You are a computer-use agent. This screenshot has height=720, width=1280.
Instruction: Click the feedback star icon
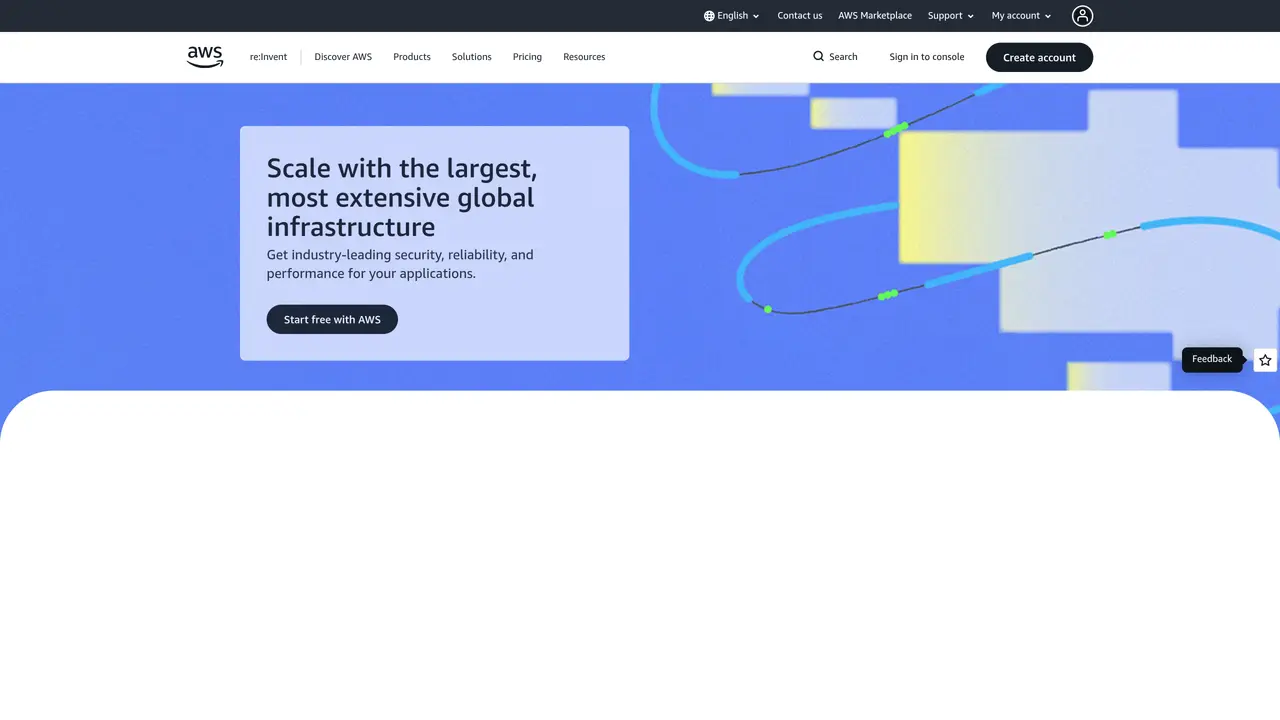[1265, 360]
